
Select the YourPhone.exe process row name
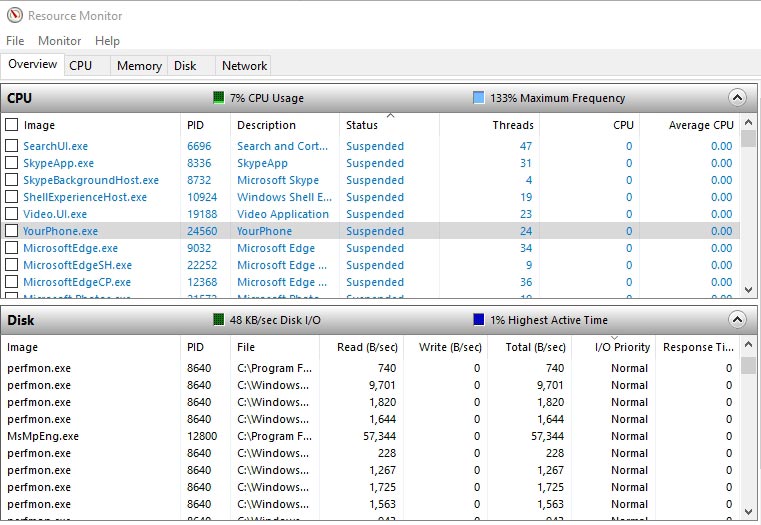click(60, 231)
